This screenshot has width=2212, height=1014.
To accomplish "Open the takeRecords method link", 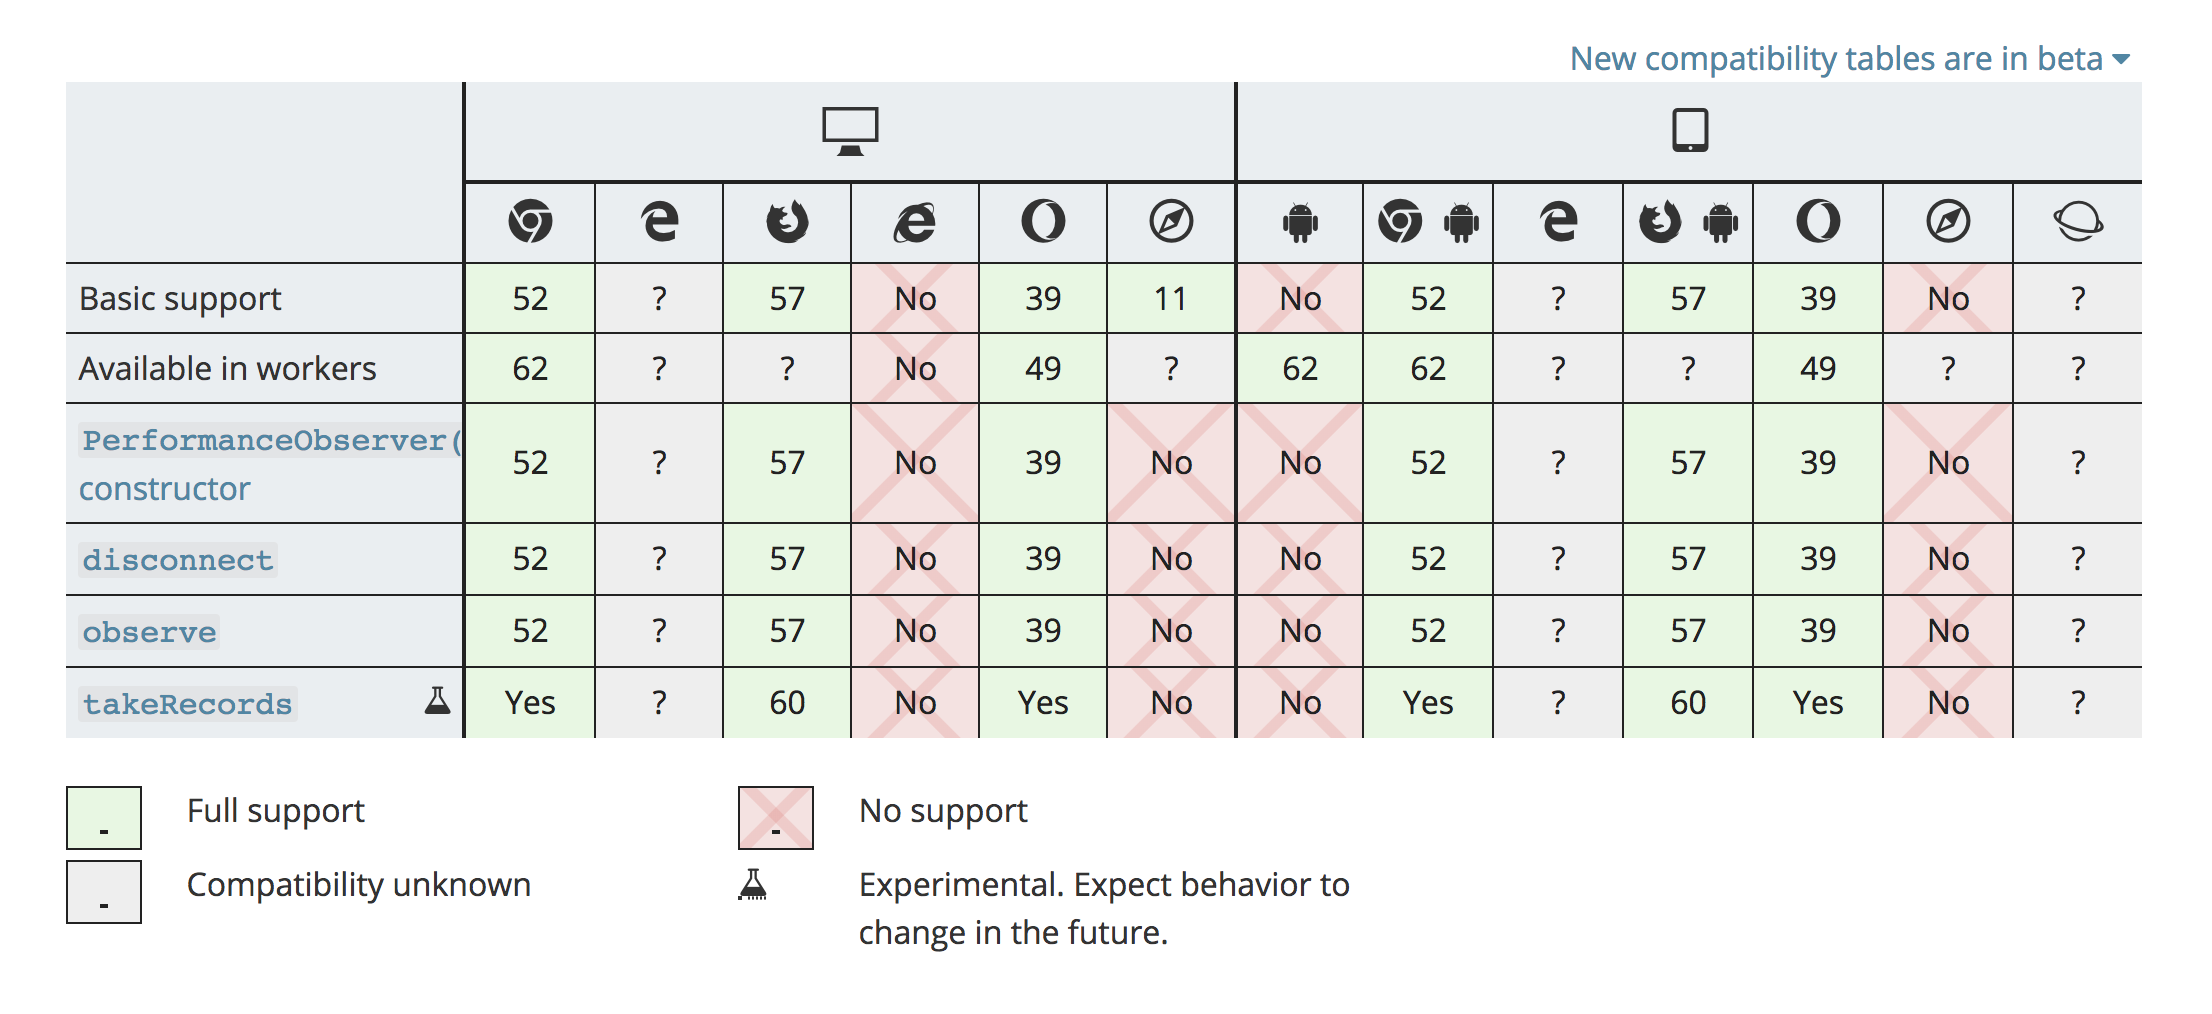I will tap(188, 704).
